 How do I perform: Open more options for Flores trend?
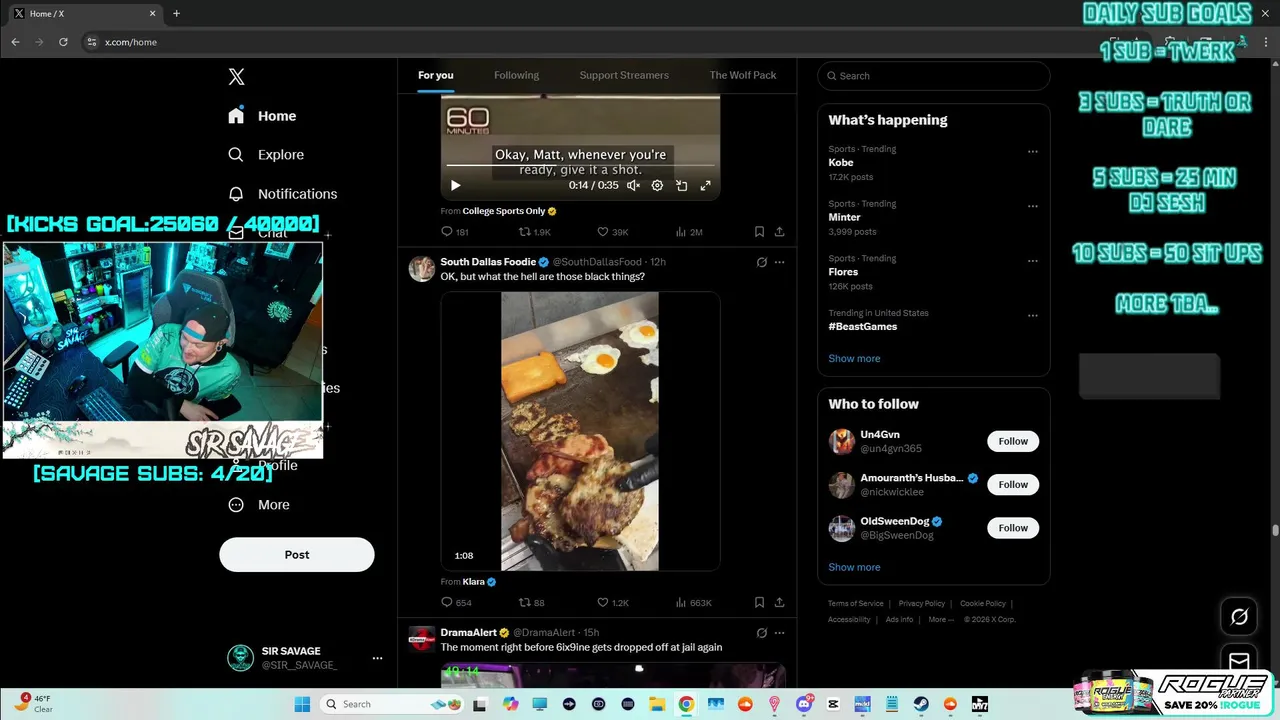[x=1032, y=261]
